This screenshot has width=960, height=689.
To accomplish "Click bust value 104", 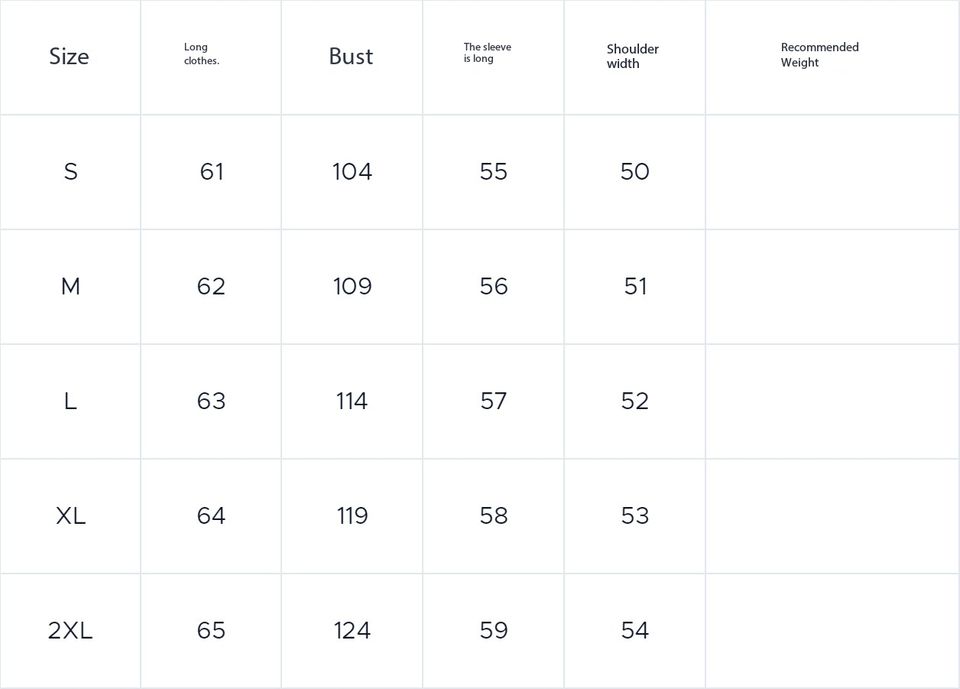I will point(352,172).
